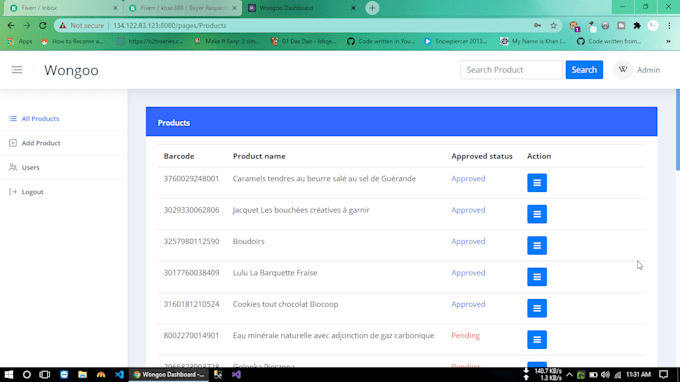Open action menu for Jacquet Les bouchées row
Image resolution: width=680 pixels, height=382 pixels.
537,214
